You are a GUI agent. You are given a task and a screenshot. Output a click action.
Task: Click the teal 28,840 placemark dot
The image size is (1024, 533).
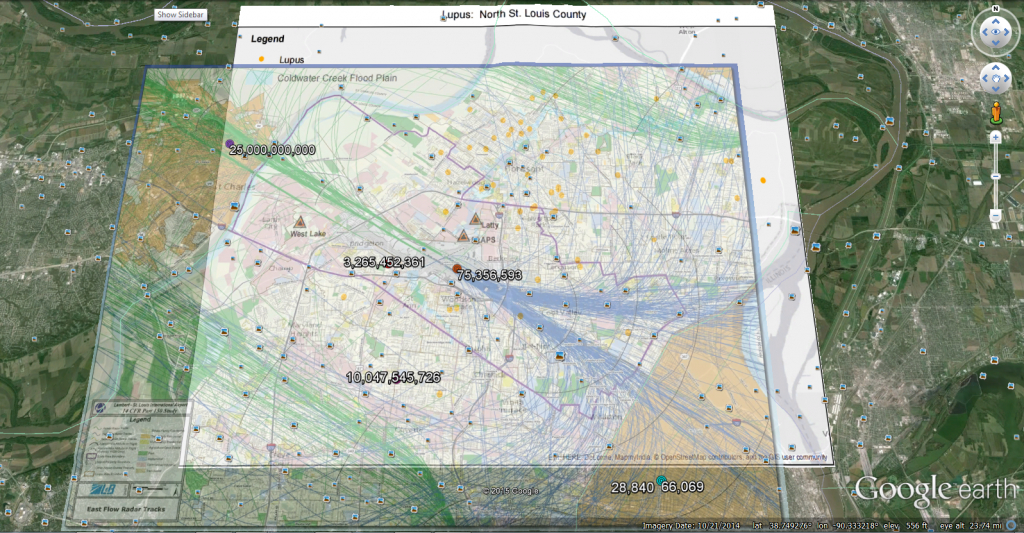[x=660, y=480]
